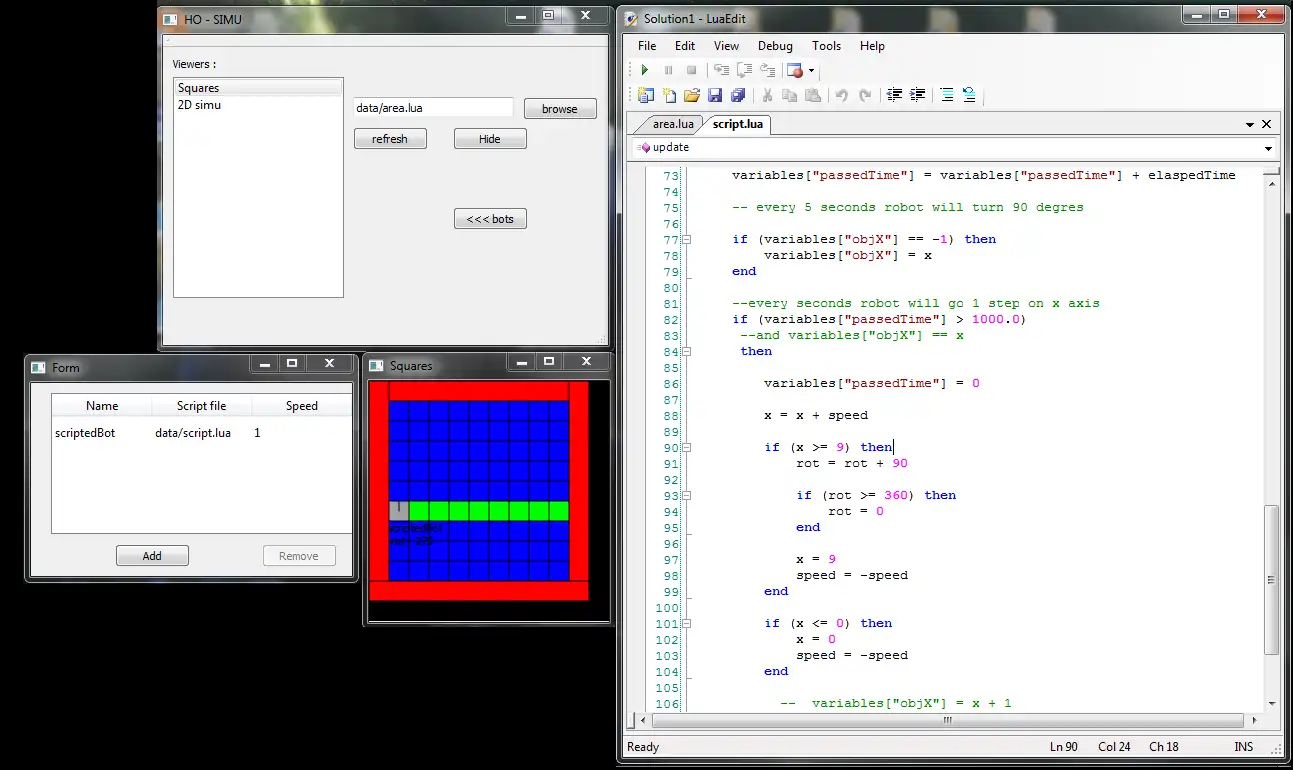The height and width of the screenshot is (770, 1293).
Task: Open the breakpoint icon's dropdown arrow
Action: [x=811, y=71]
